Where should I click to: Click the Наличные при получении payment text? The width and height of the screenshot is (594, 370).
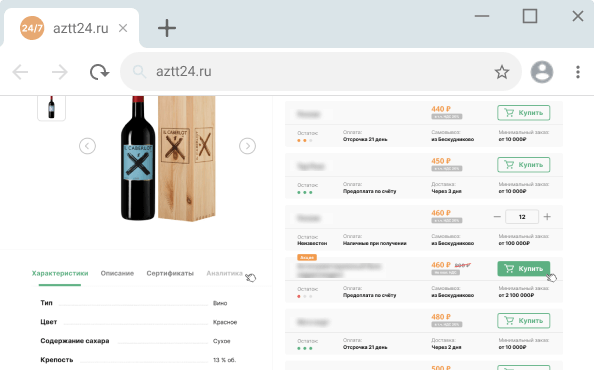pyautogui.click(x=375, y=243)
